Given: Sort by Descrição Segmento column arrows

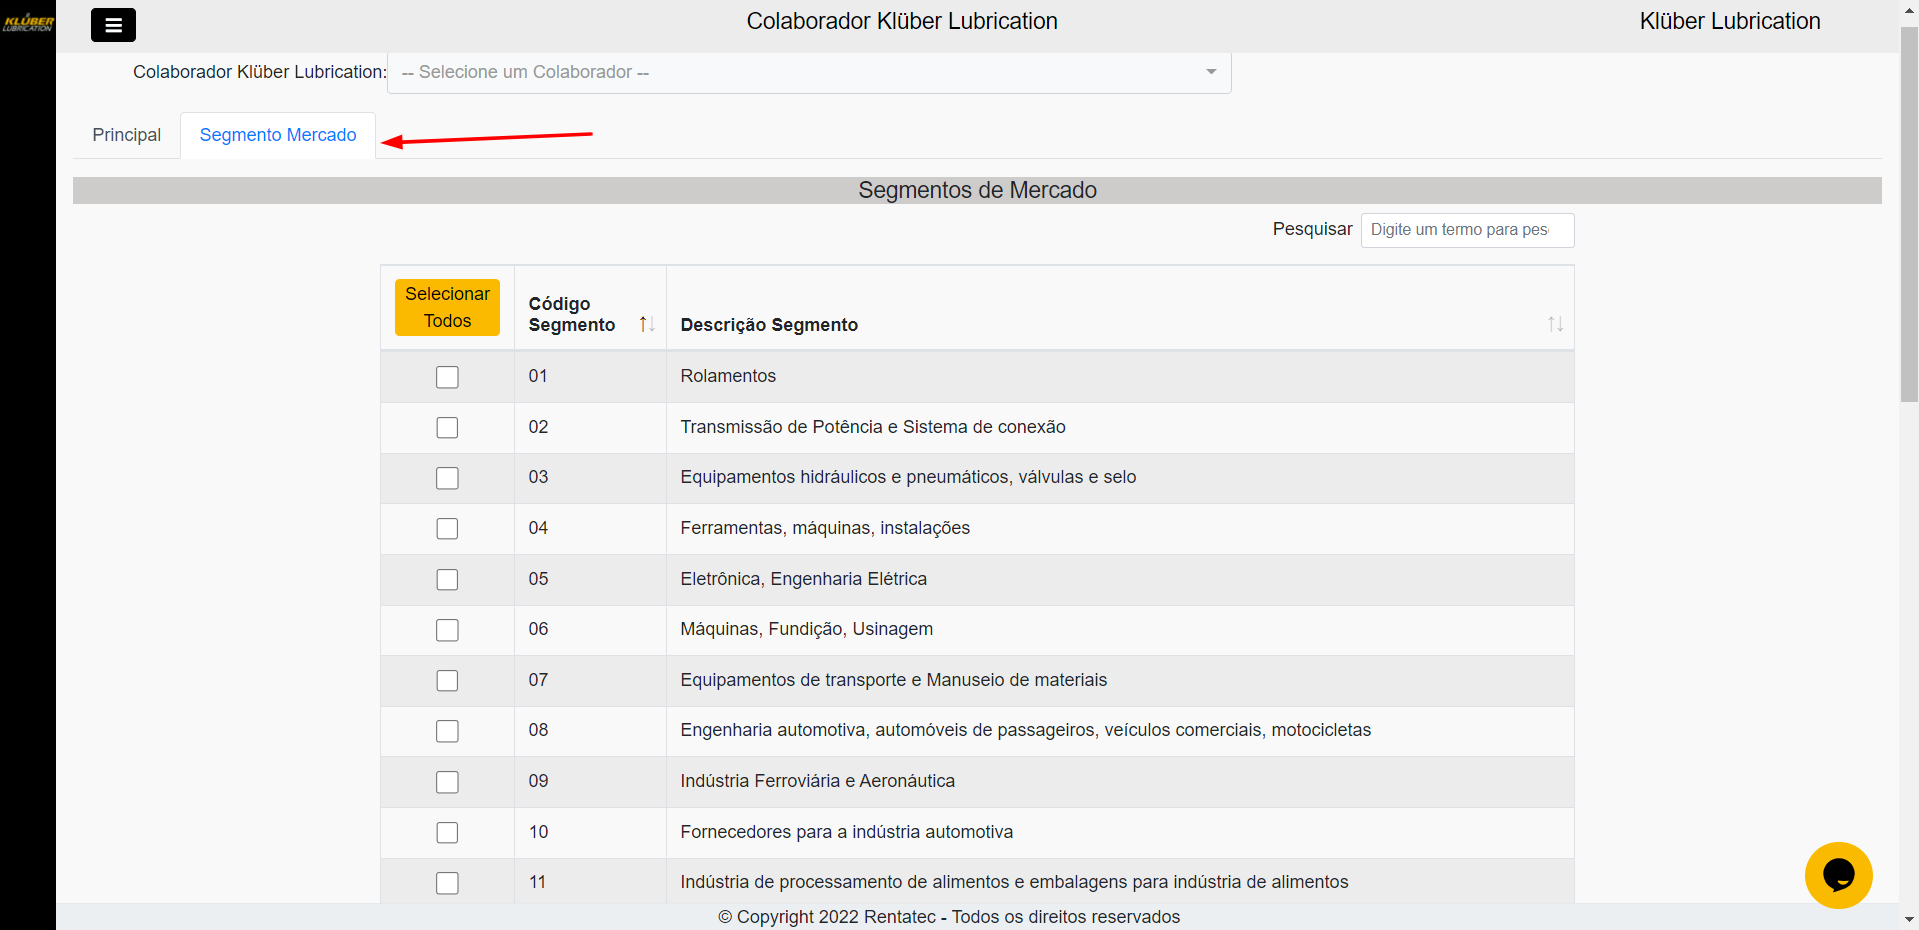Looking at the screenshot, I should click(1554, 324).
